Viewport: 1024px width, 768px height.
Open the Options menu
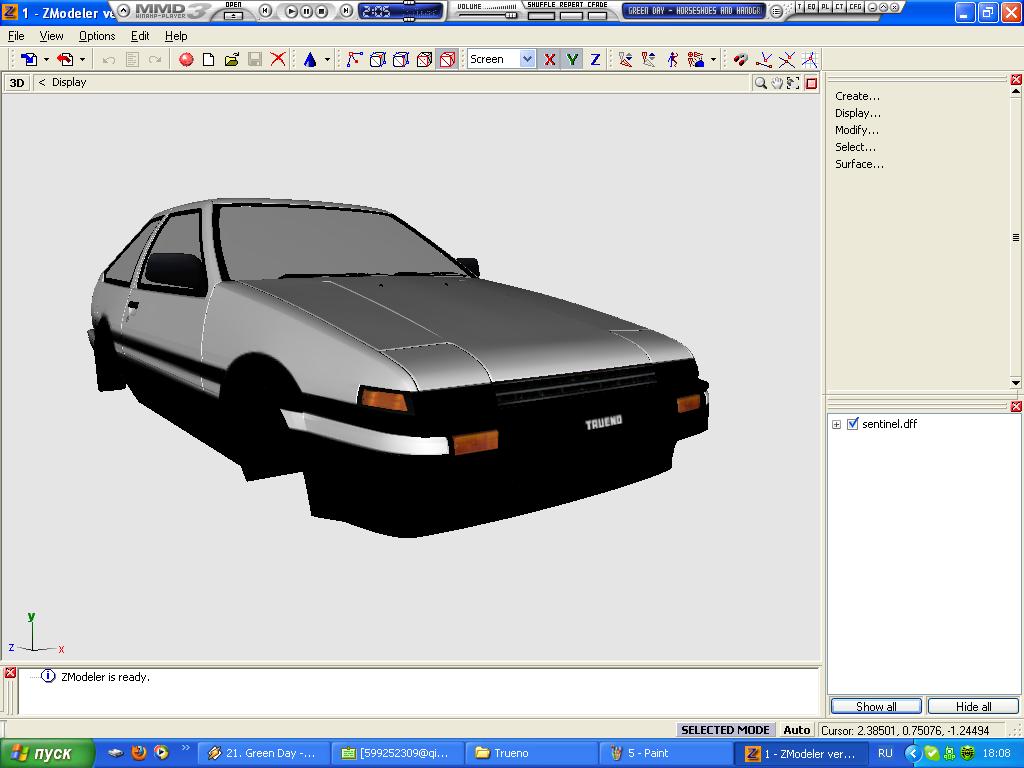97,36
